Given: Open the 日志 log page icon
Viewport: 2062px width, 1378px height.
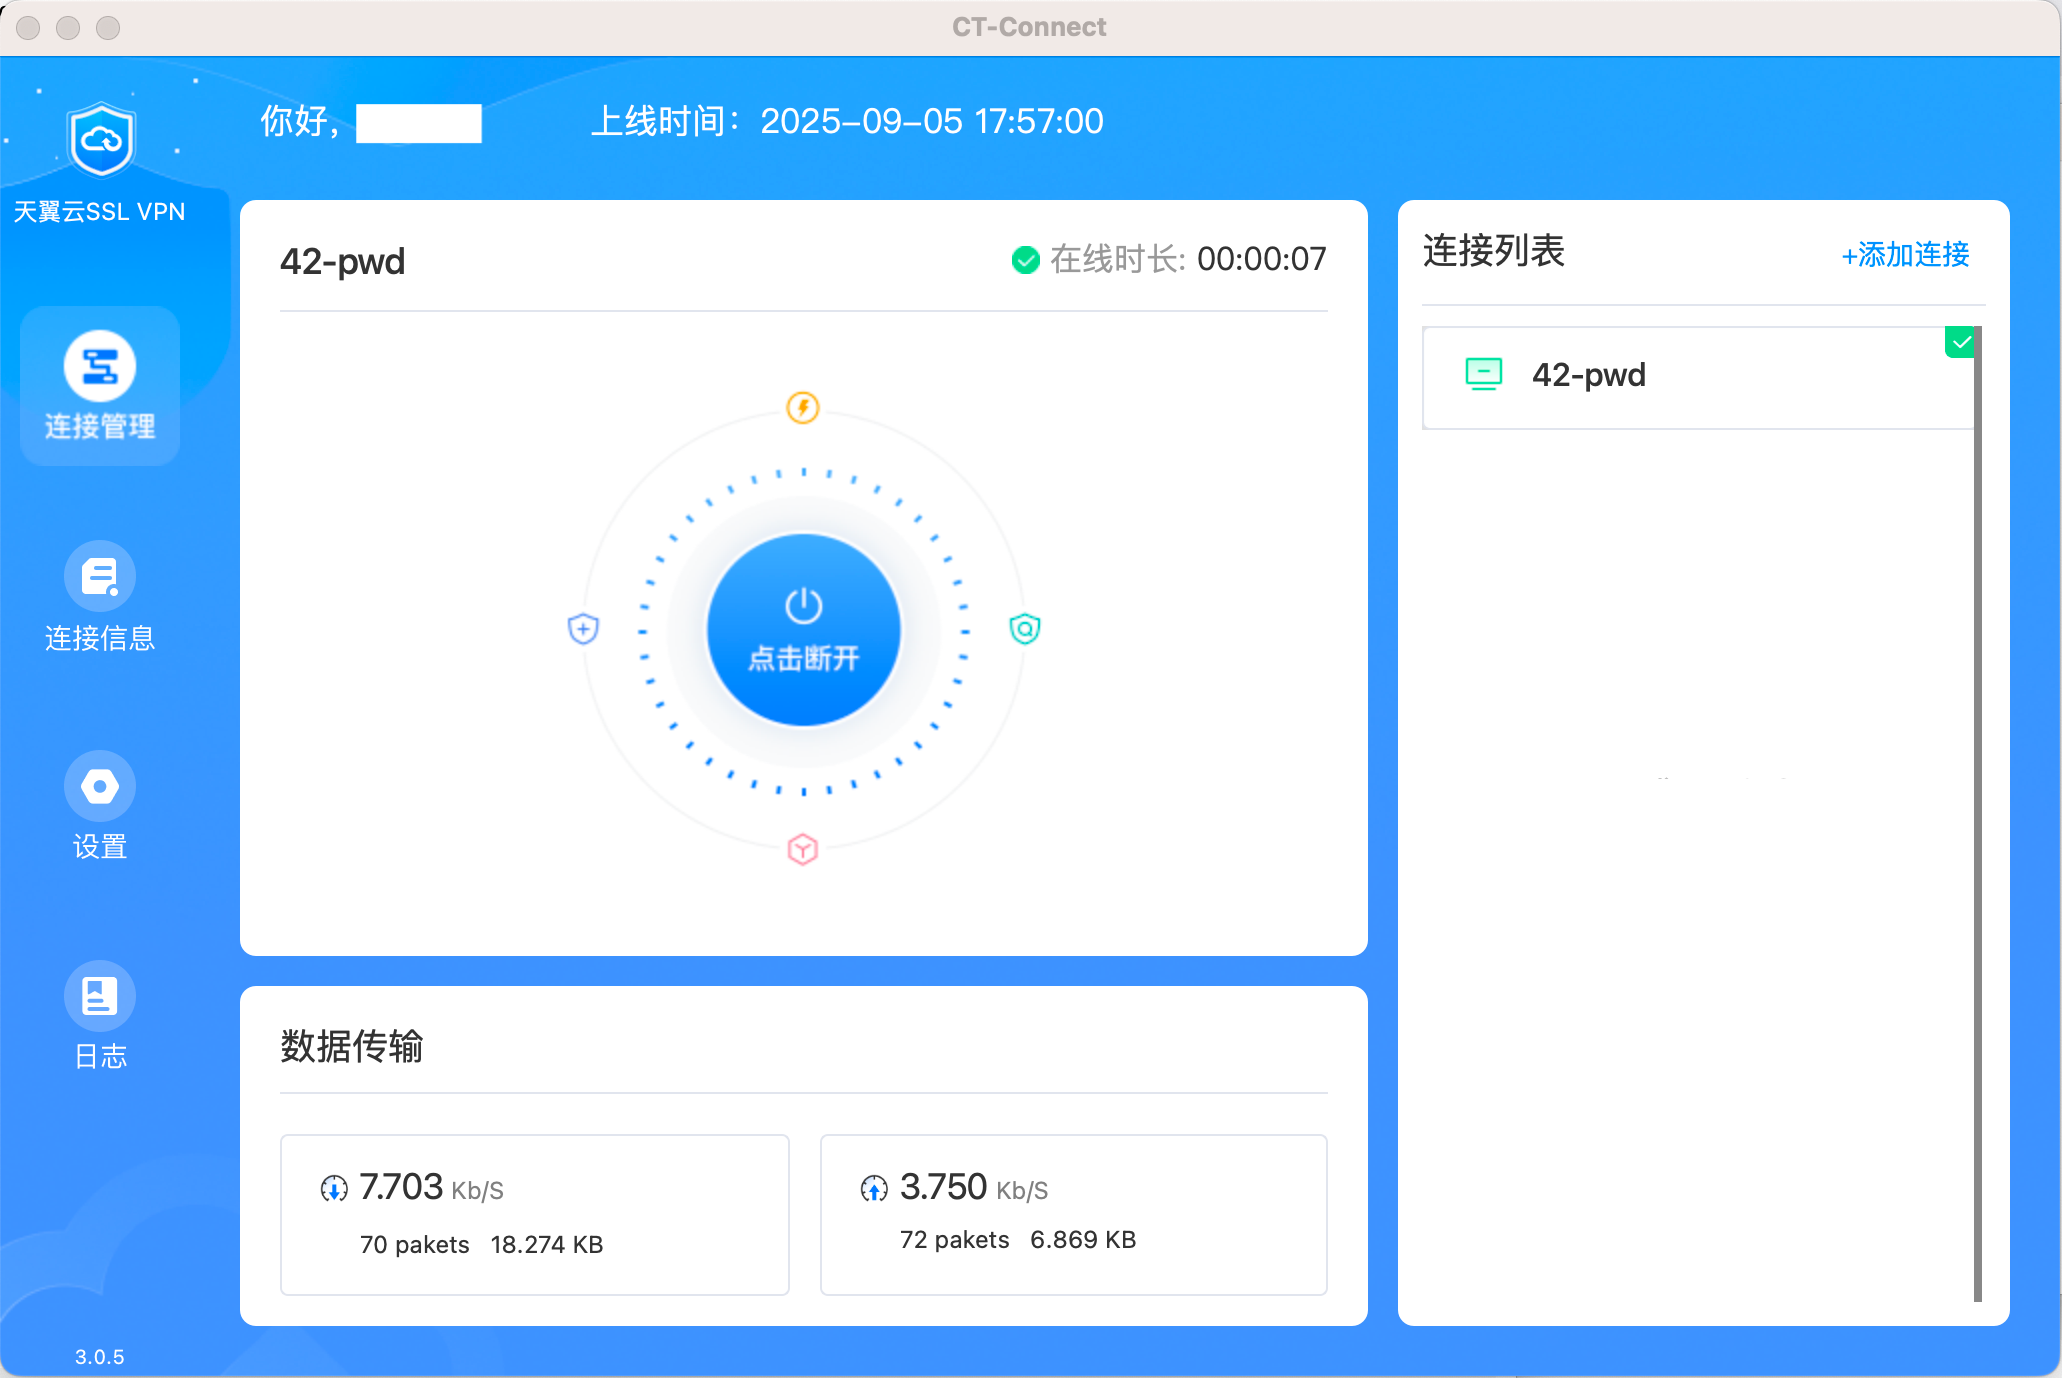Looking at the screenshot, I should (100, 996).
